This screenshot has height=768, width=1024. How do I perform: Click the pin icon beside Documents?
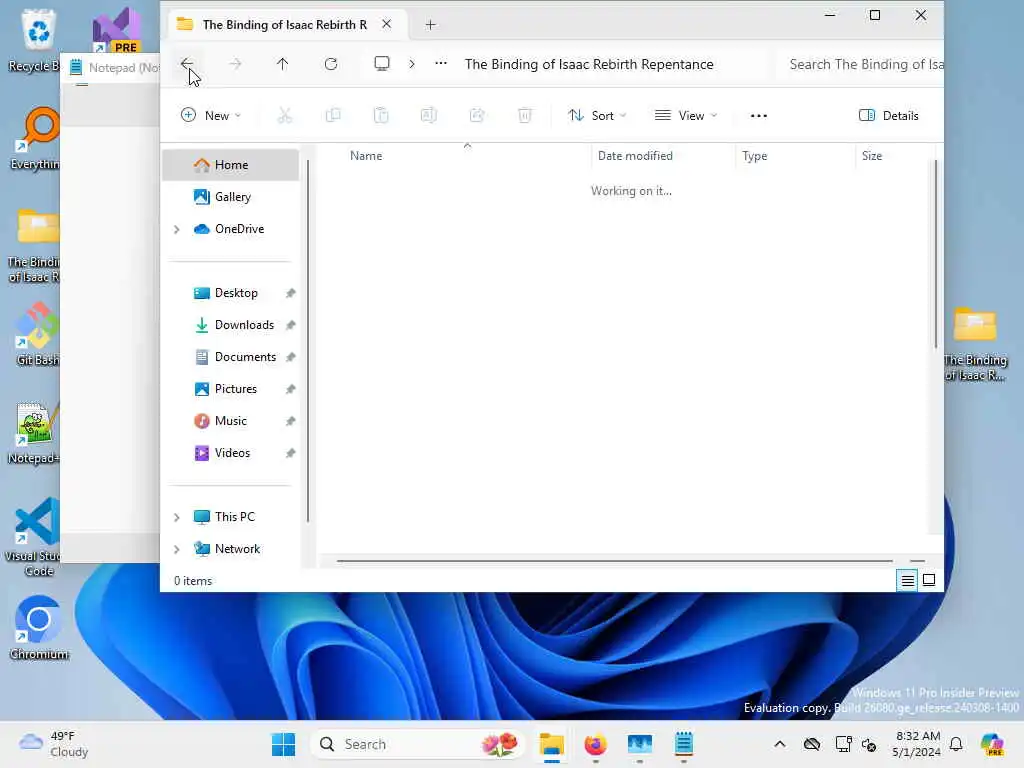[291, 357]
